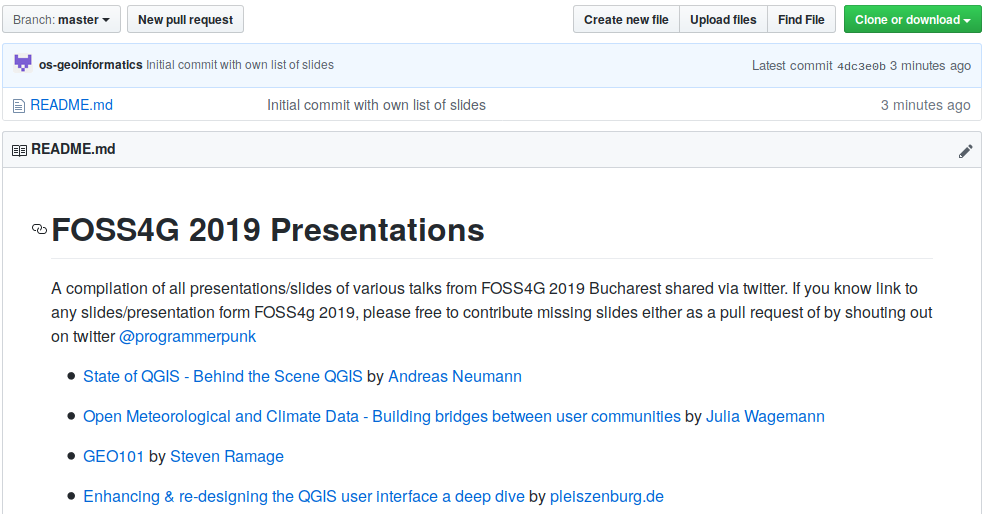Screen dimensions: 984x514
Task: Open Clone or download dropdown
Action: [x=912, y=19]
